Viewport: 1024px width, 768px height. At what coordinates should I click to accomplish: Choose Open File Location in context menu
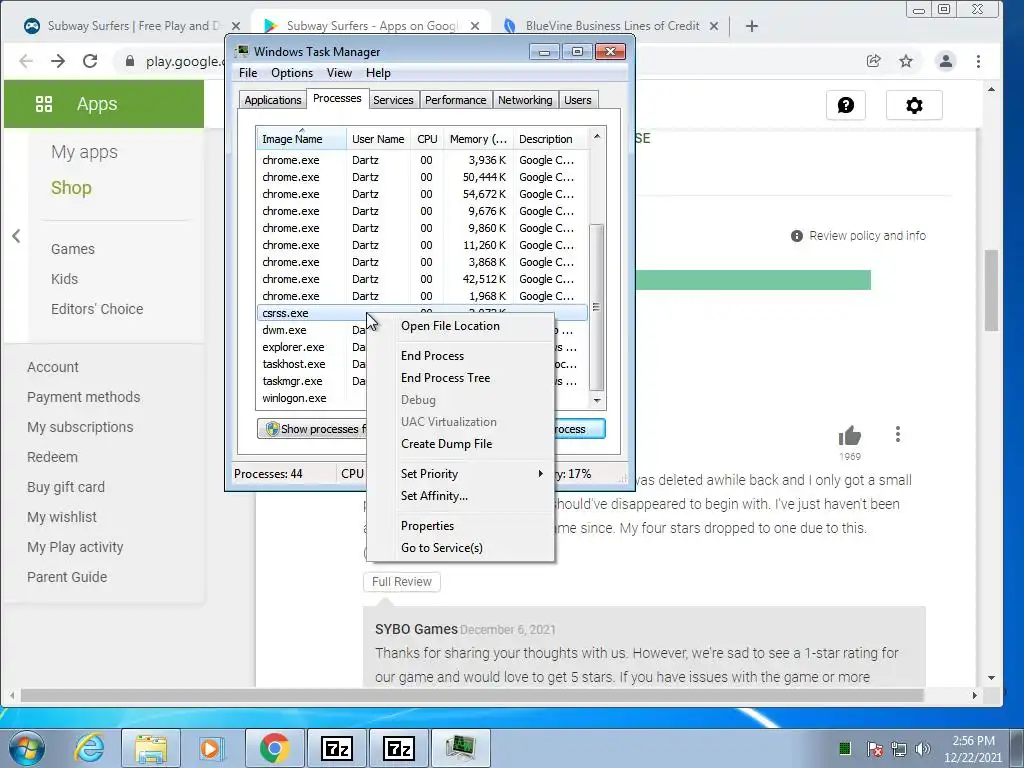[460, 326]
